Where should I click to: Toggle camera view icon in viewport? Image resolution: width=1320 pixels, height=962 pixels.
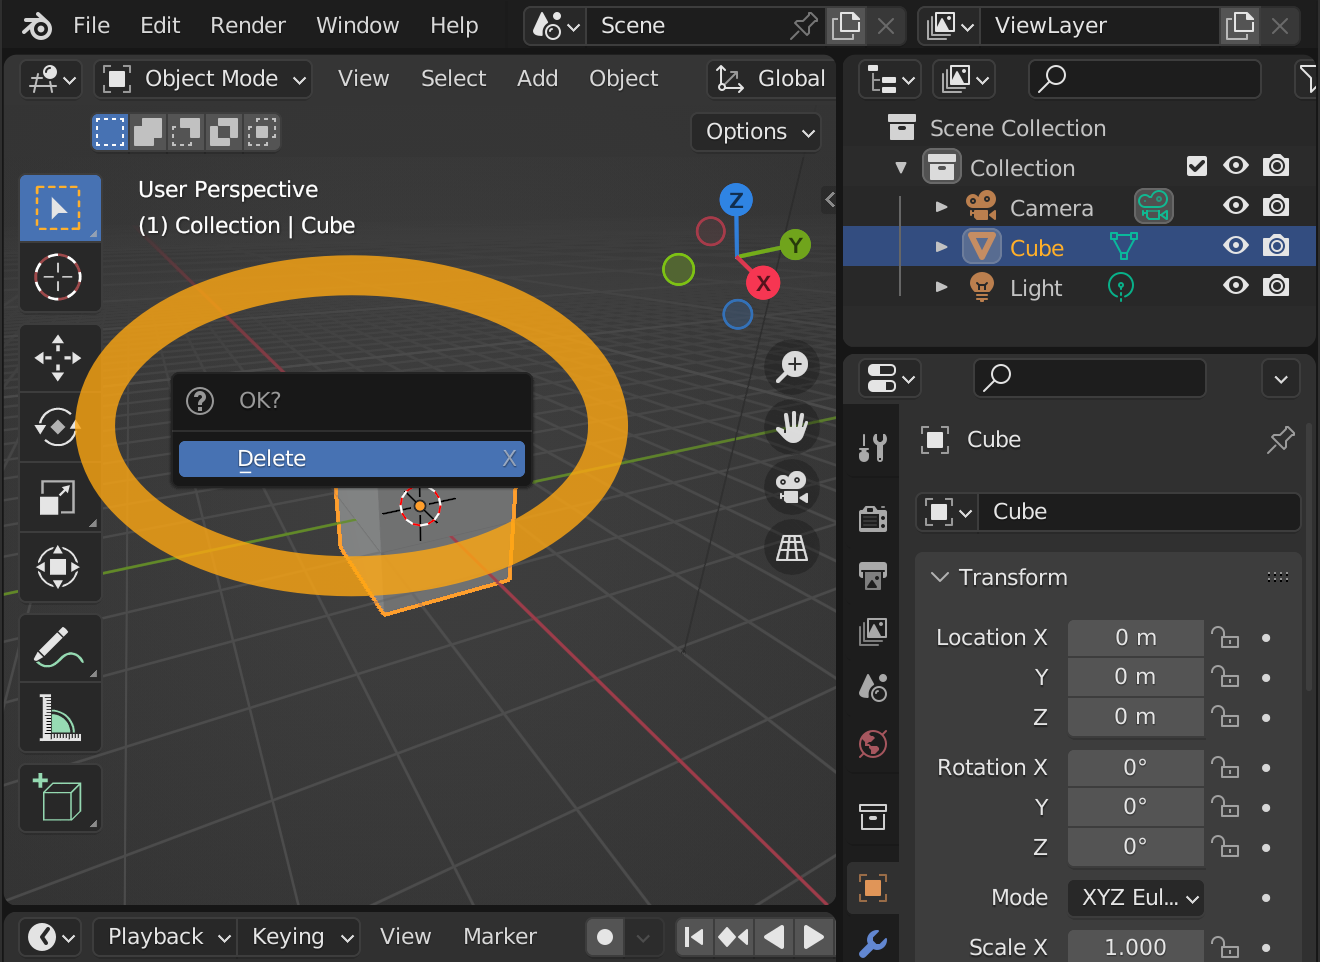click(792, 488)
